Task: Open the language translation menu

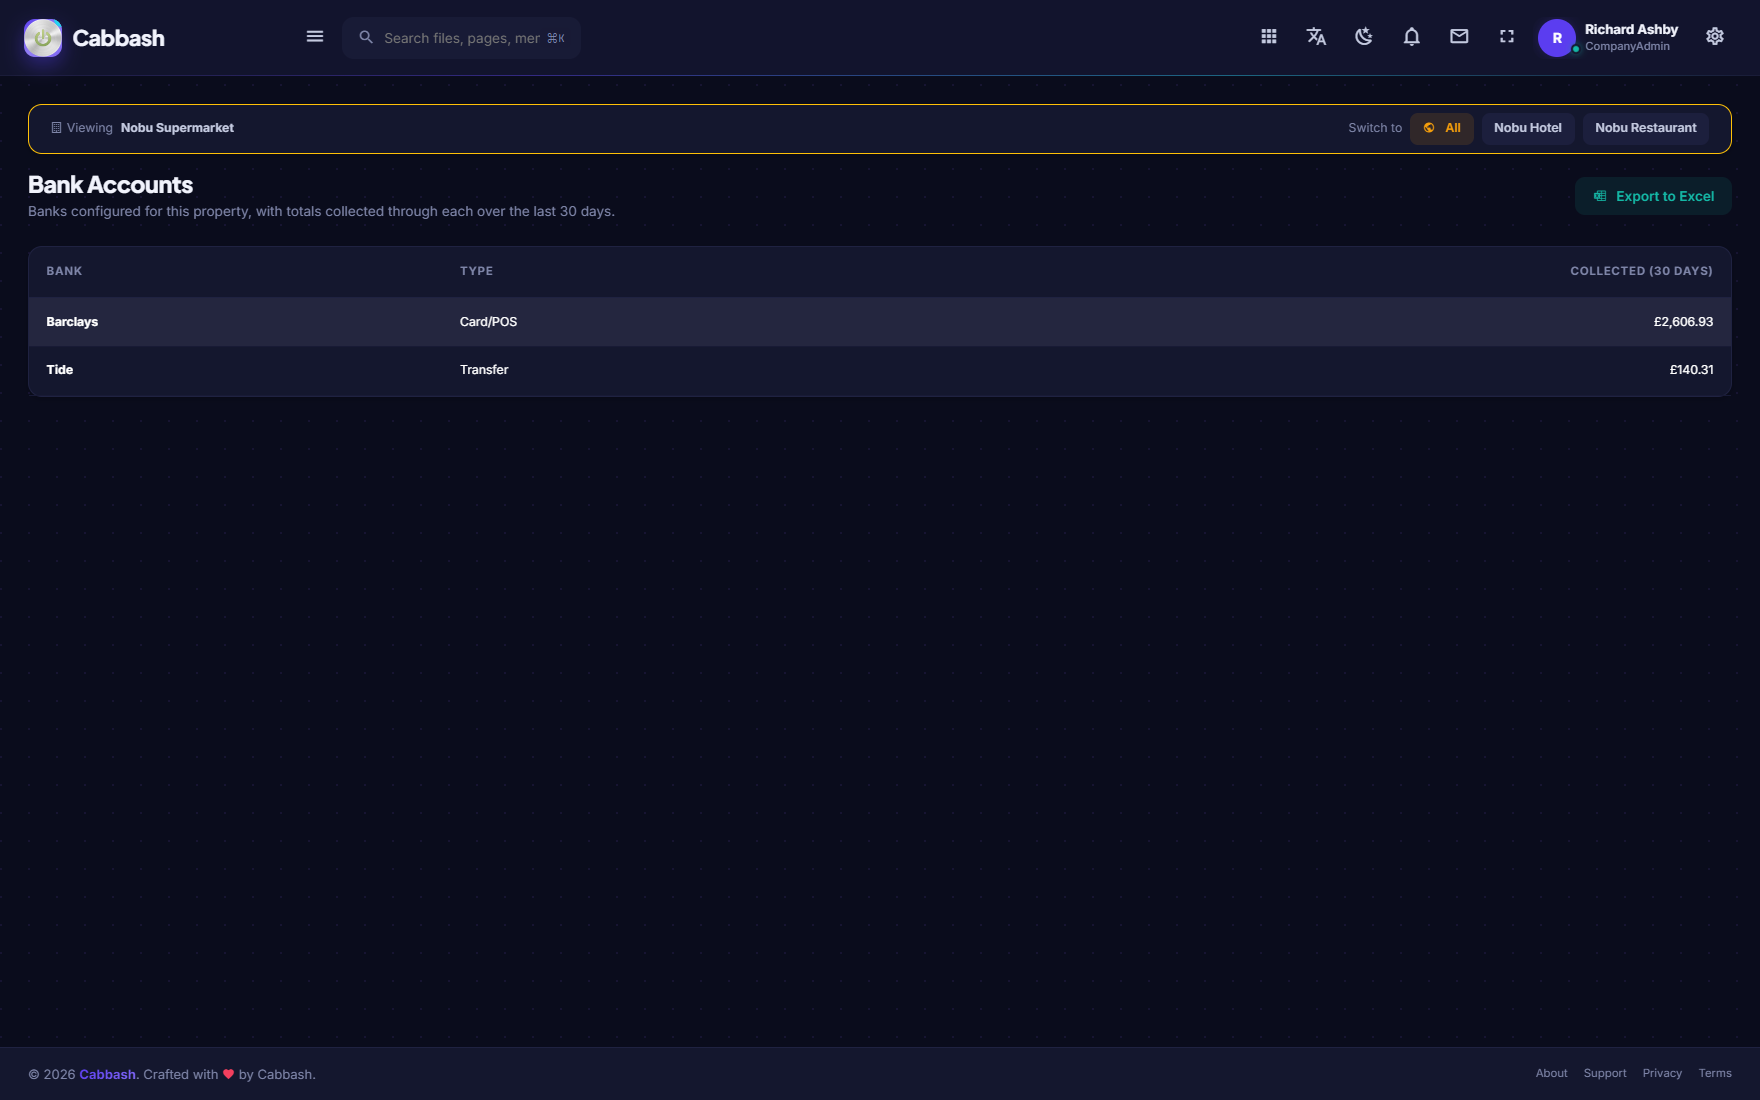Action: pyautogui.click(x=1316, y=37)
